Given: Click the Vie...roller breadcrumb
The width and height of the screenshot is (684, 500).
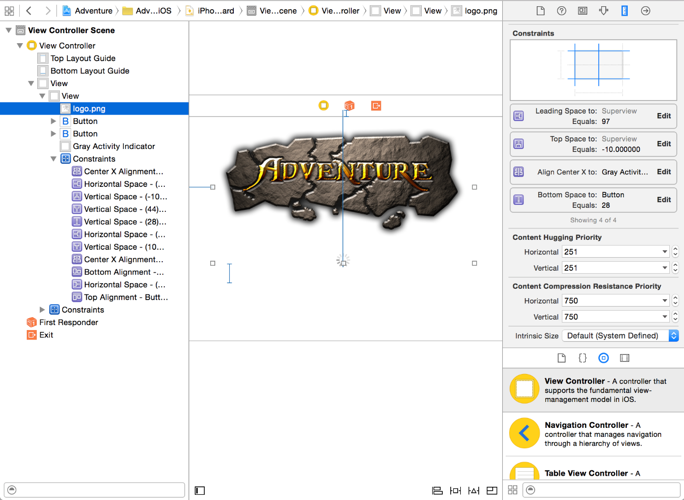Looking at the screenshot, I should 334,10.
